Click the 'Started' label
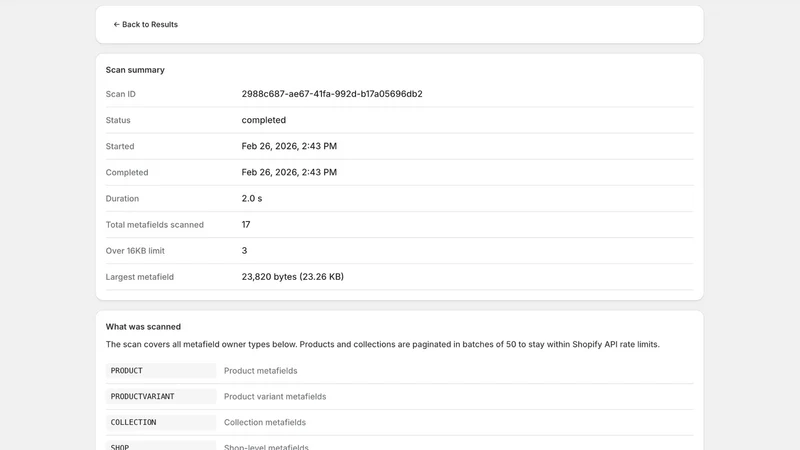 [x=120, y=146]
